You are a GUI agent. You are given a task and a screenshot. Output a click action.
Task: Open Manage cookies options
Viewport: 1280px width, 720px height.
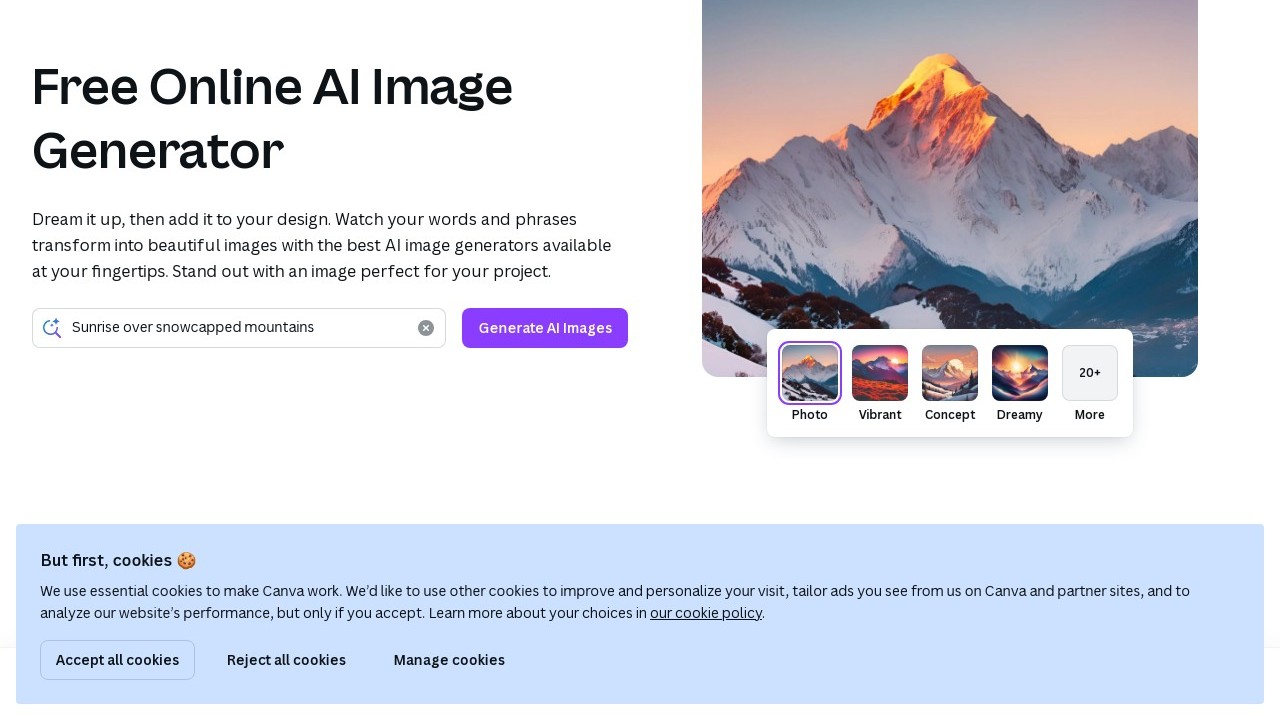449,660
